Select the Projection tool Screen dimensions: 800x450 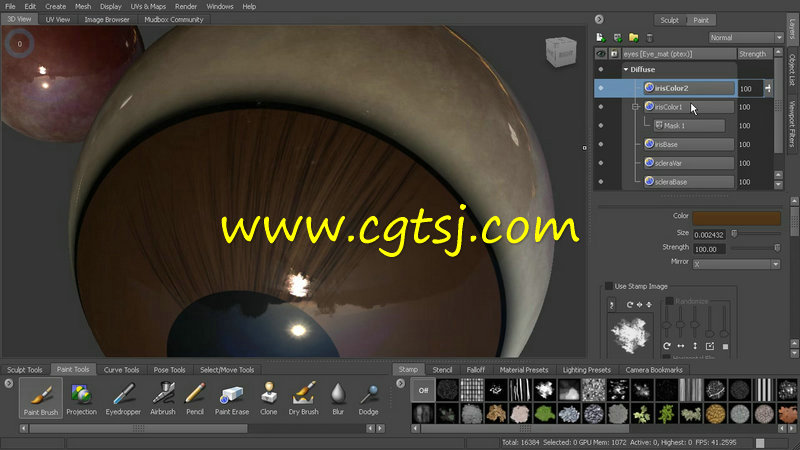81,398
